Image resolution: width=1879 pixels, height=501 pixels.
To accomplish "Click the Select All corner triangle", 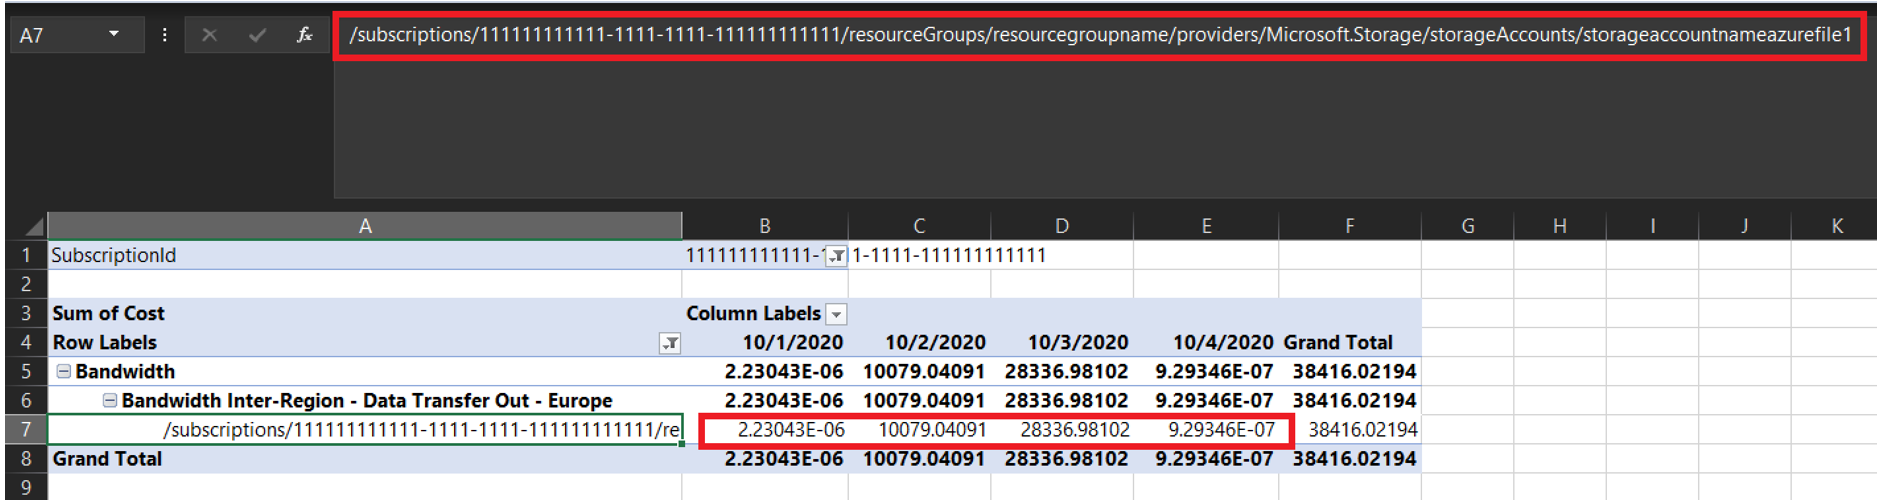I will (33, 226).
